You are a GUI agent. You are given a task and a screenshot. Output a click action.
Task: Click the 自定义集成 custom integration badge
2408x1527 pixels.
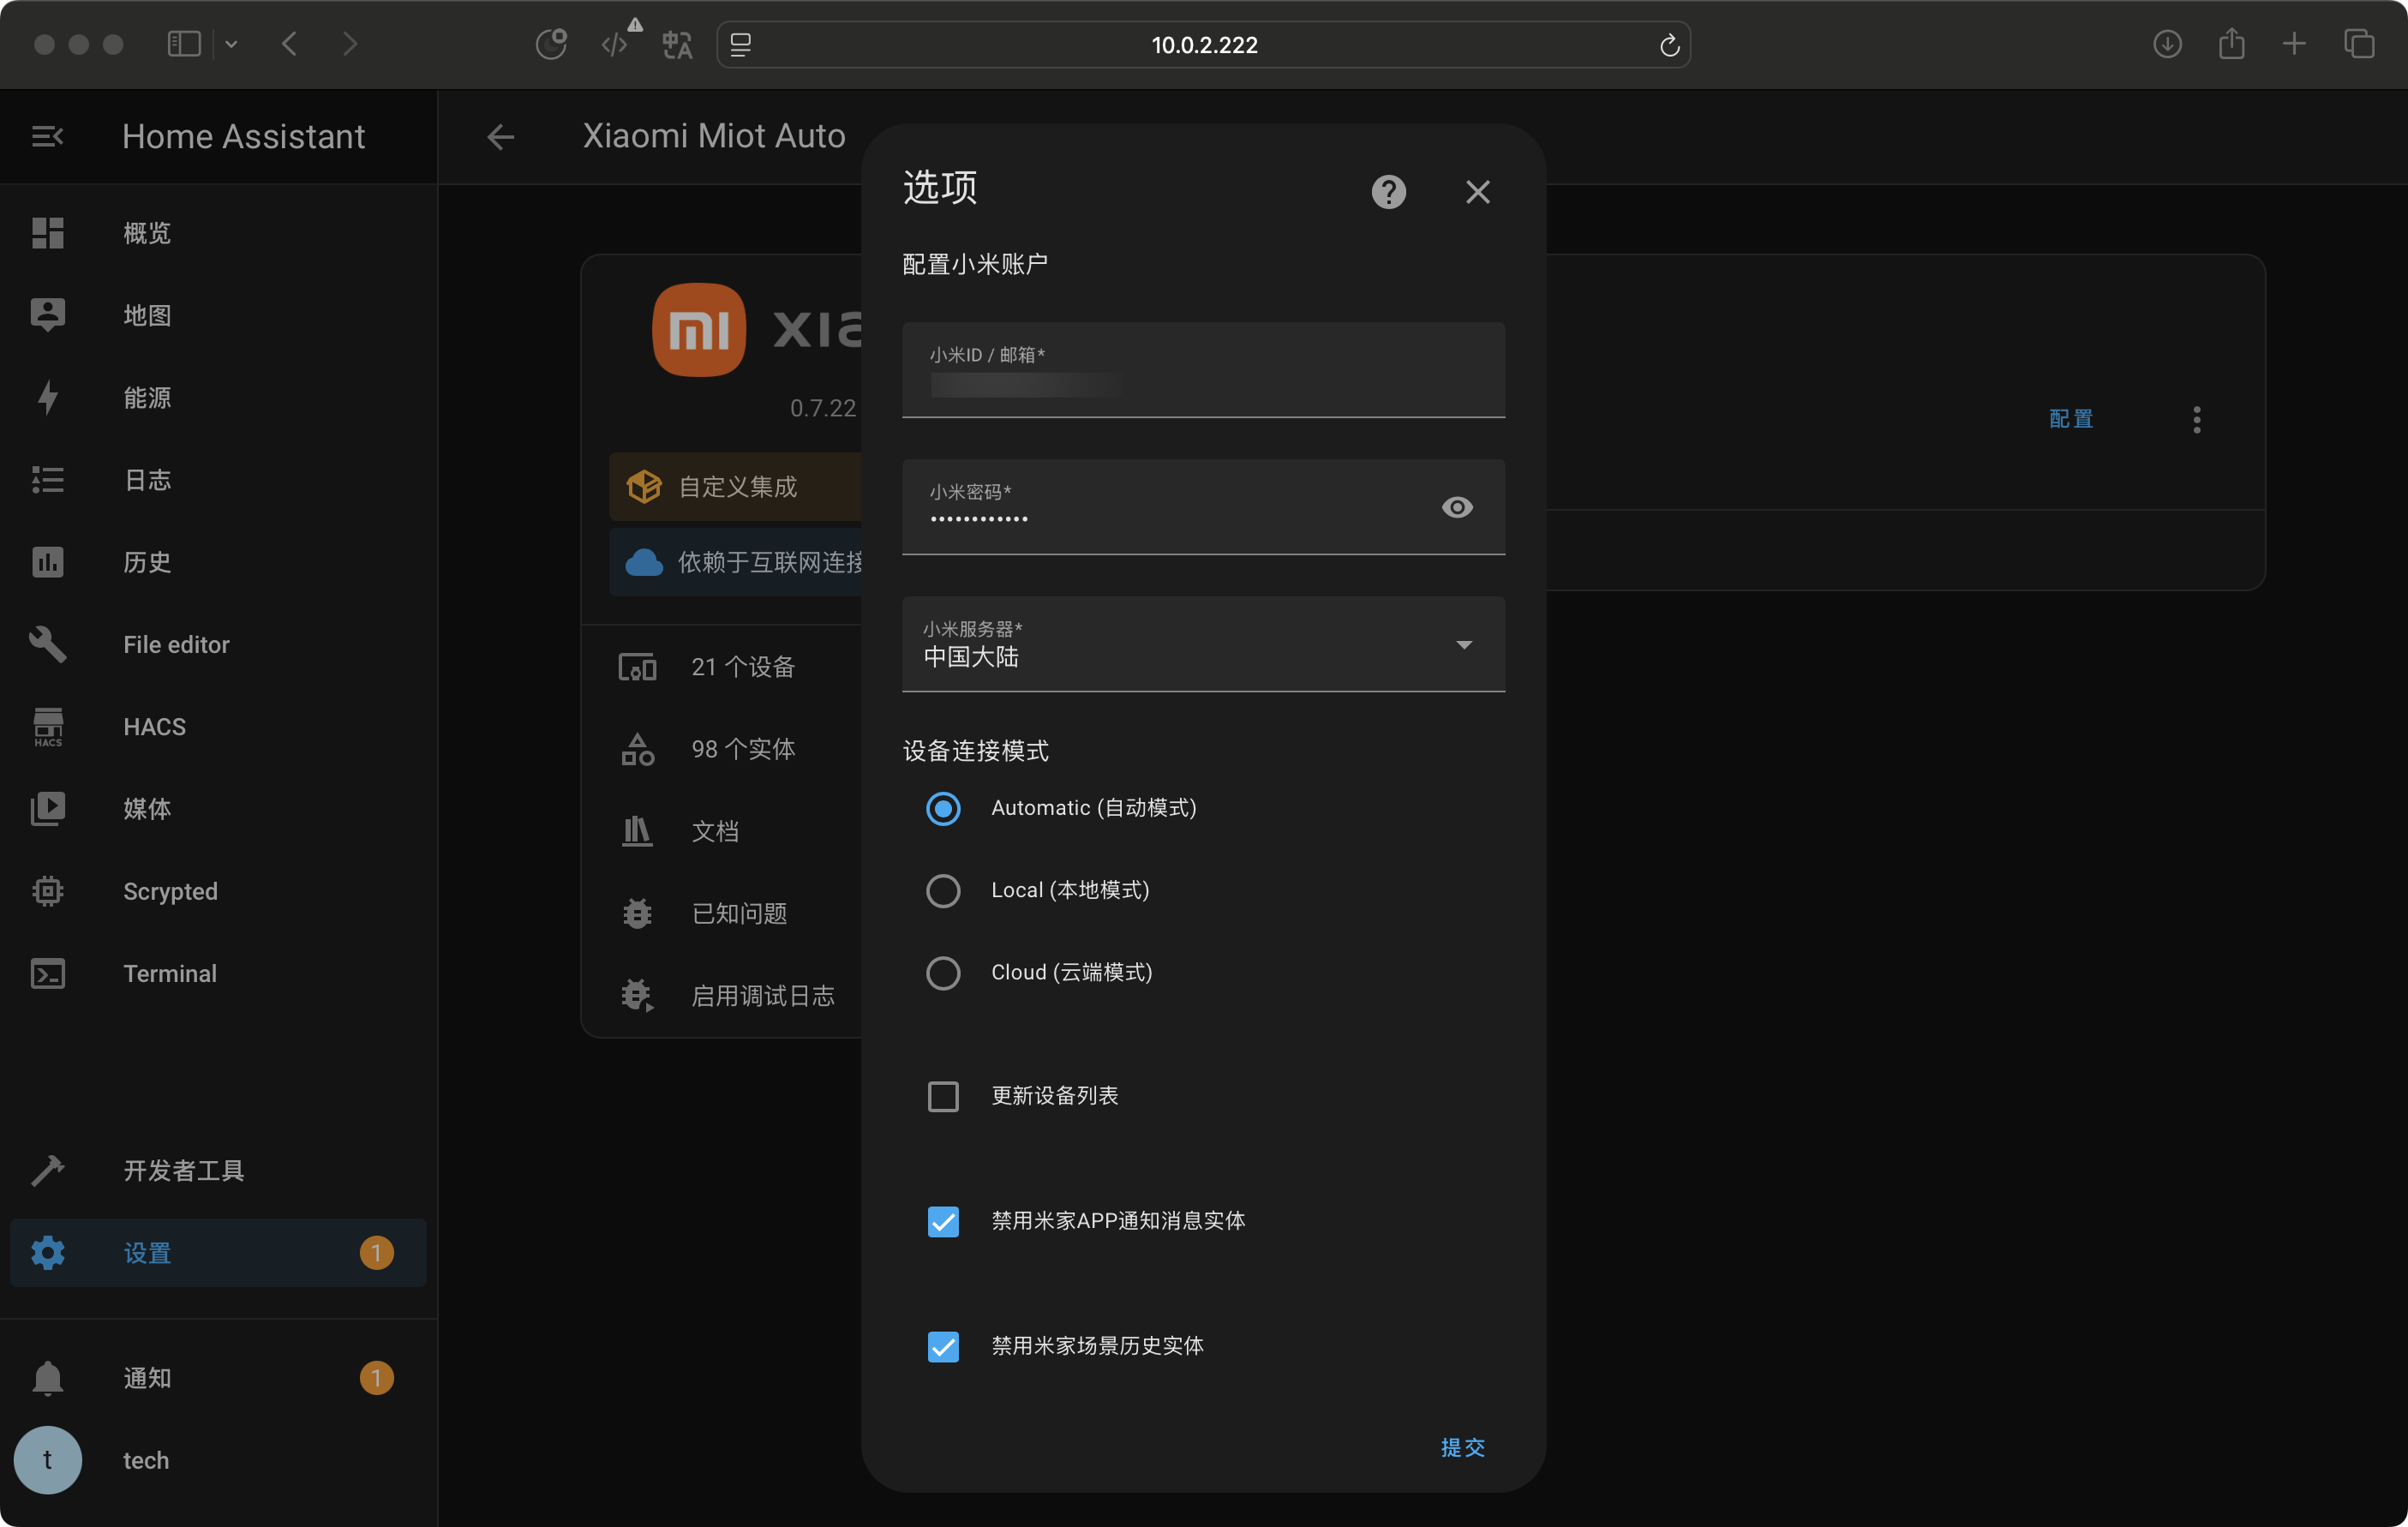pyautogui.click(x=735, y=486)
